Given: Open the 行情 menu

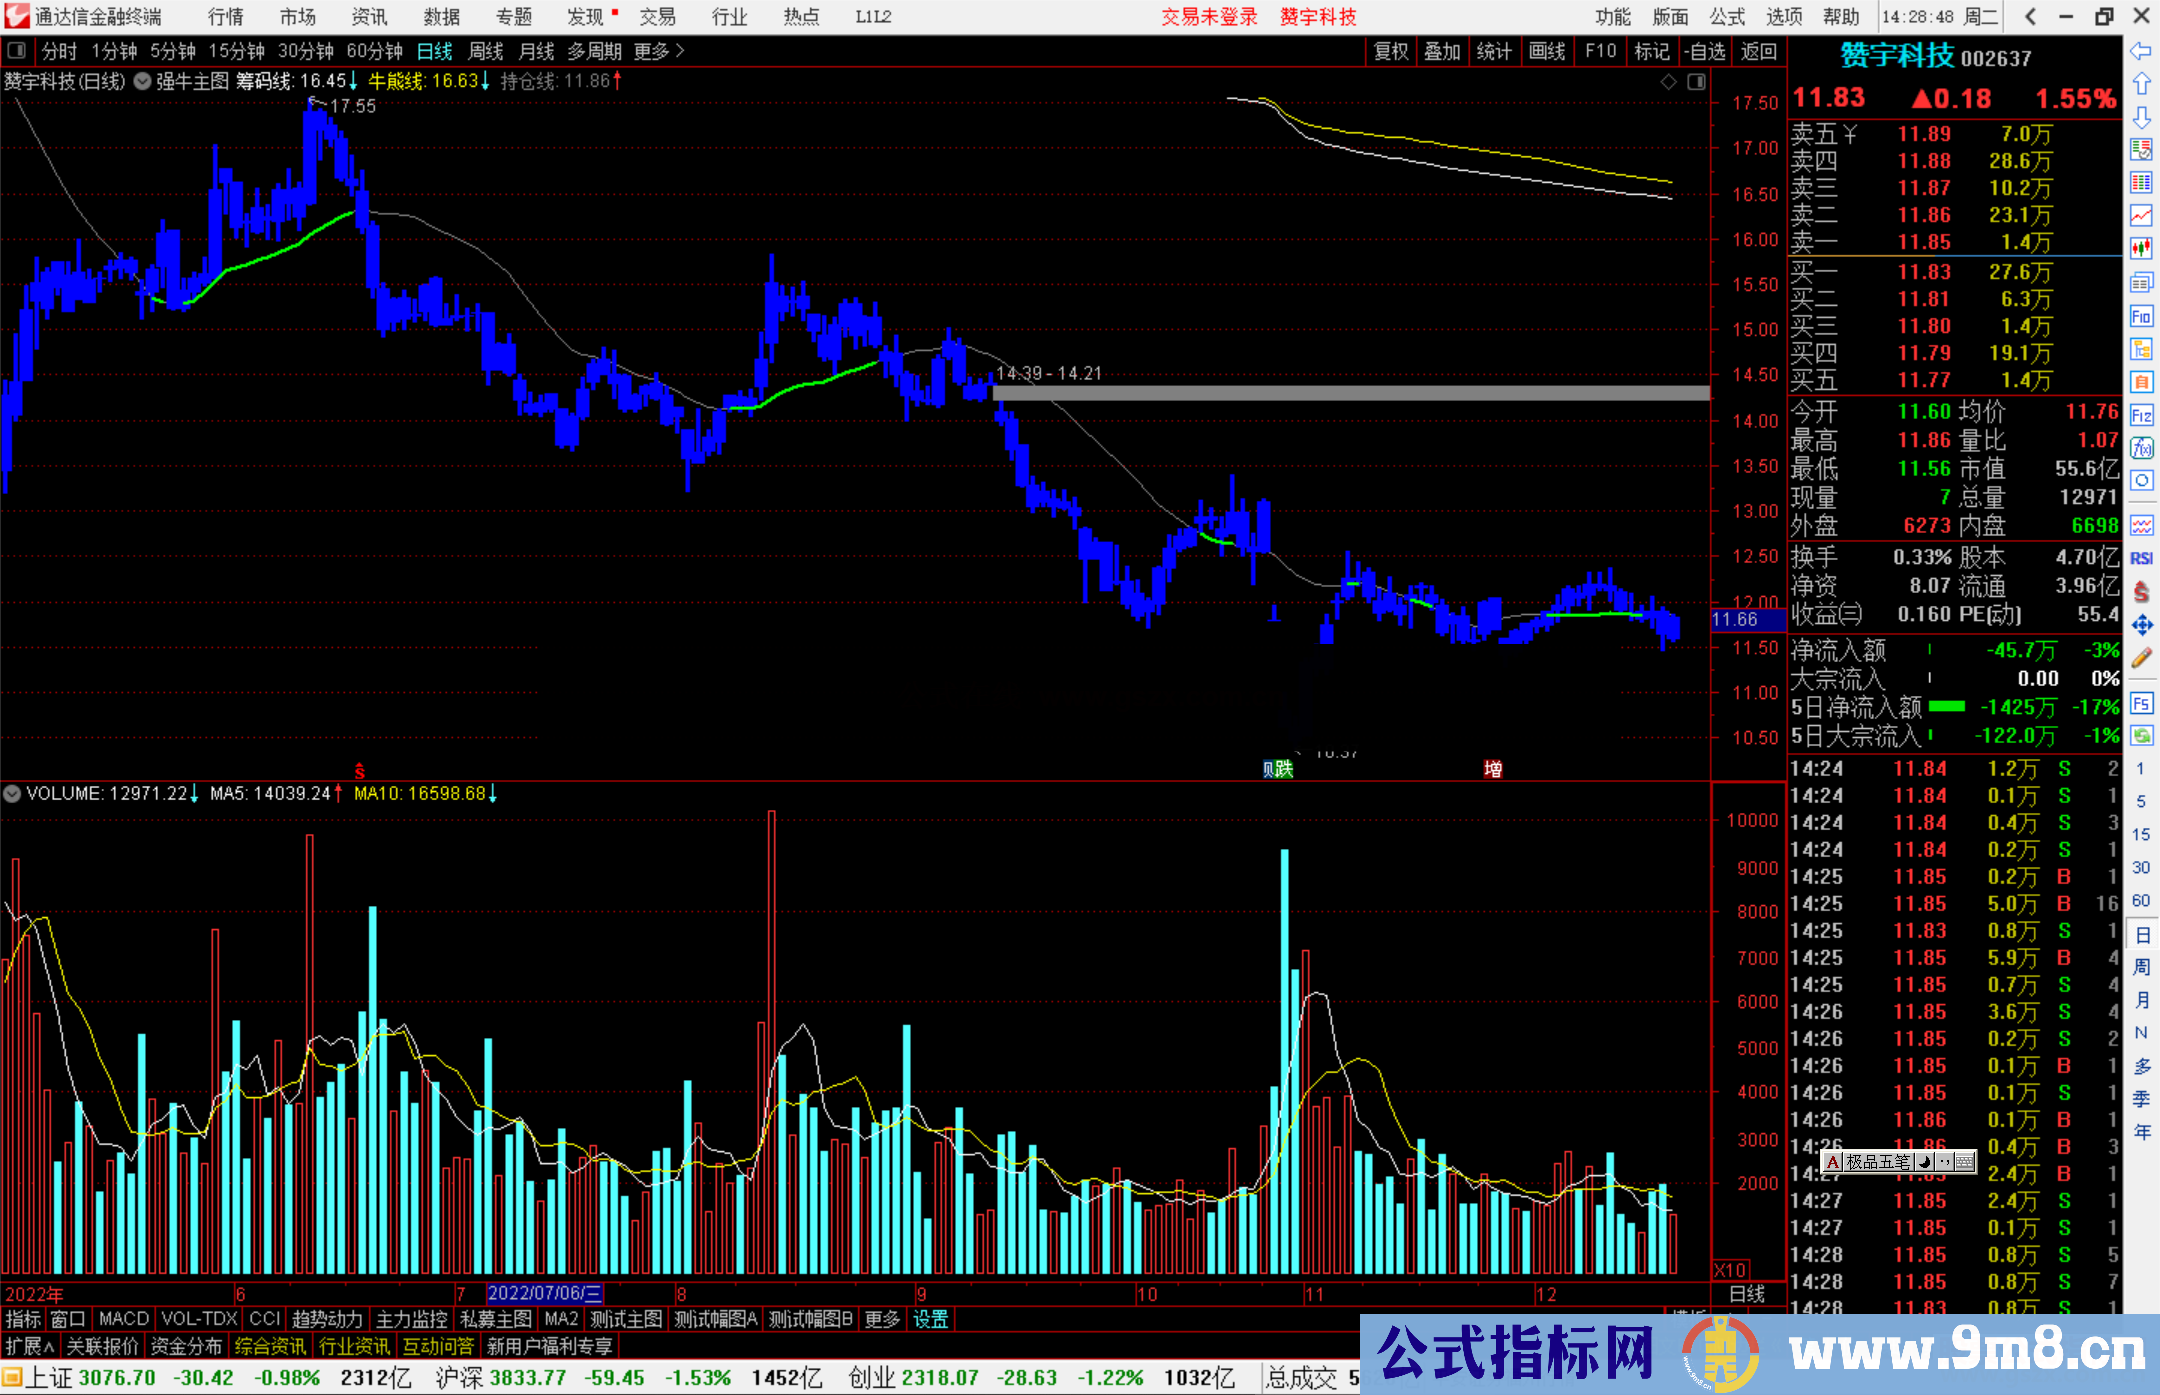Looking at the screenshot, I should 226,17.
